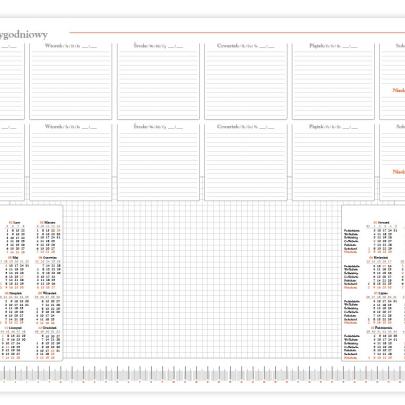Viewport: 405px width, 405px height.
Task: Click the lined notes area under second-row Piątek
Action: 333,165
